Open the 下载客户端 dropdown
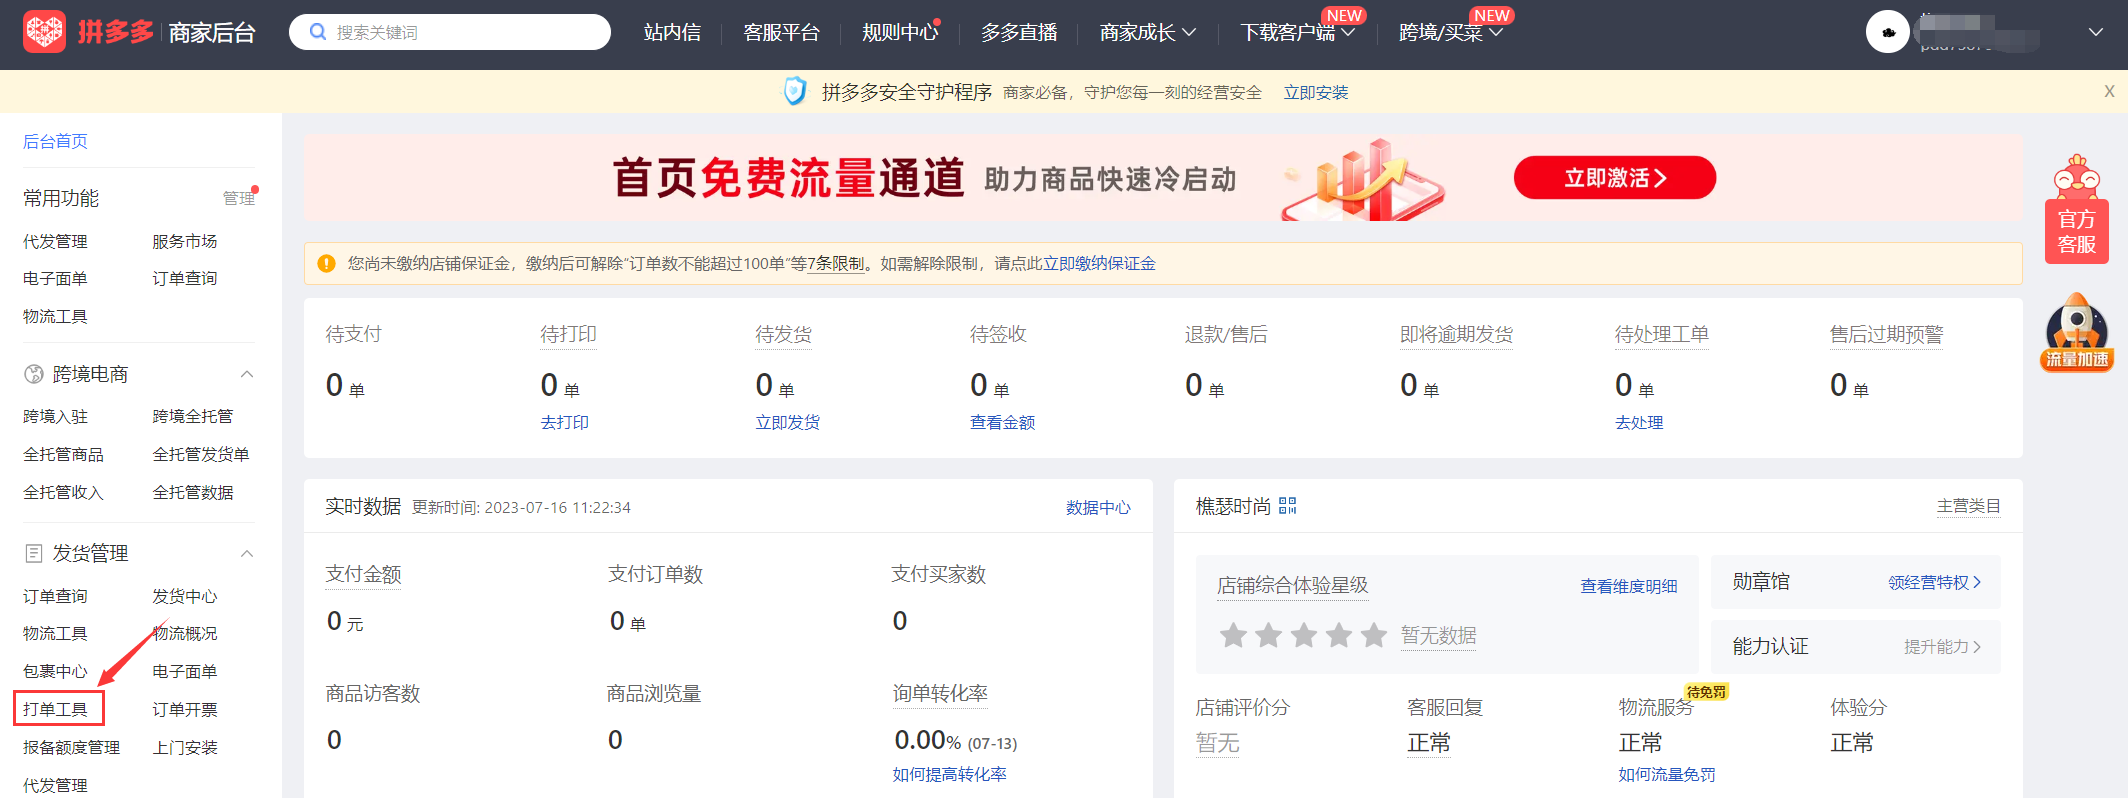Viewport: 2128px width, 798px height. click(x=1298, y=33)
